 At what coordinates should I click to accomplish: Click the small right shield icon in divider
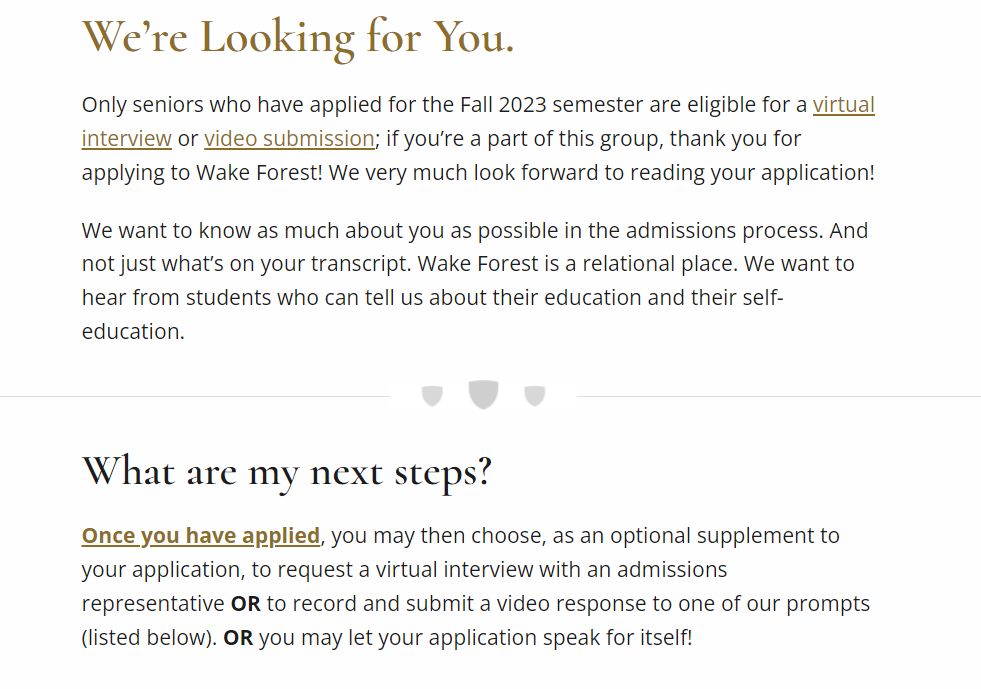click(535, 396)
